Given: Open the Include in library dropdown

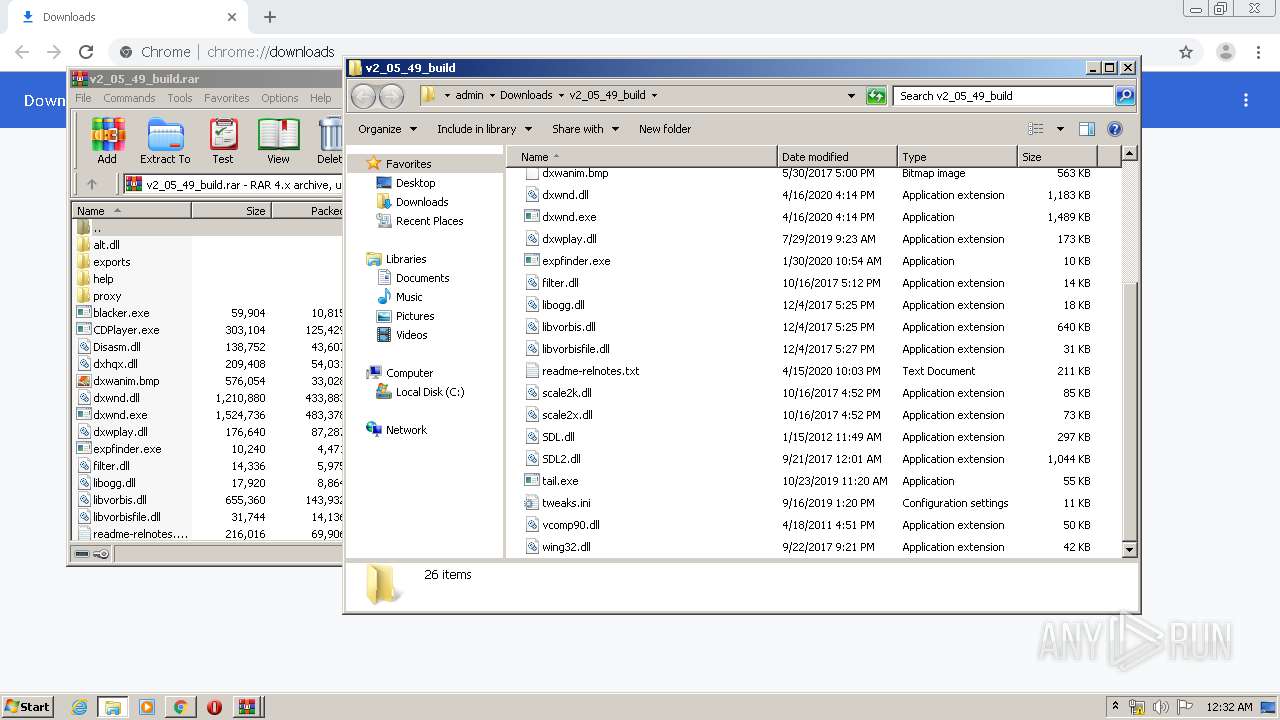Looking at the screenshot, I should [484, 129].
